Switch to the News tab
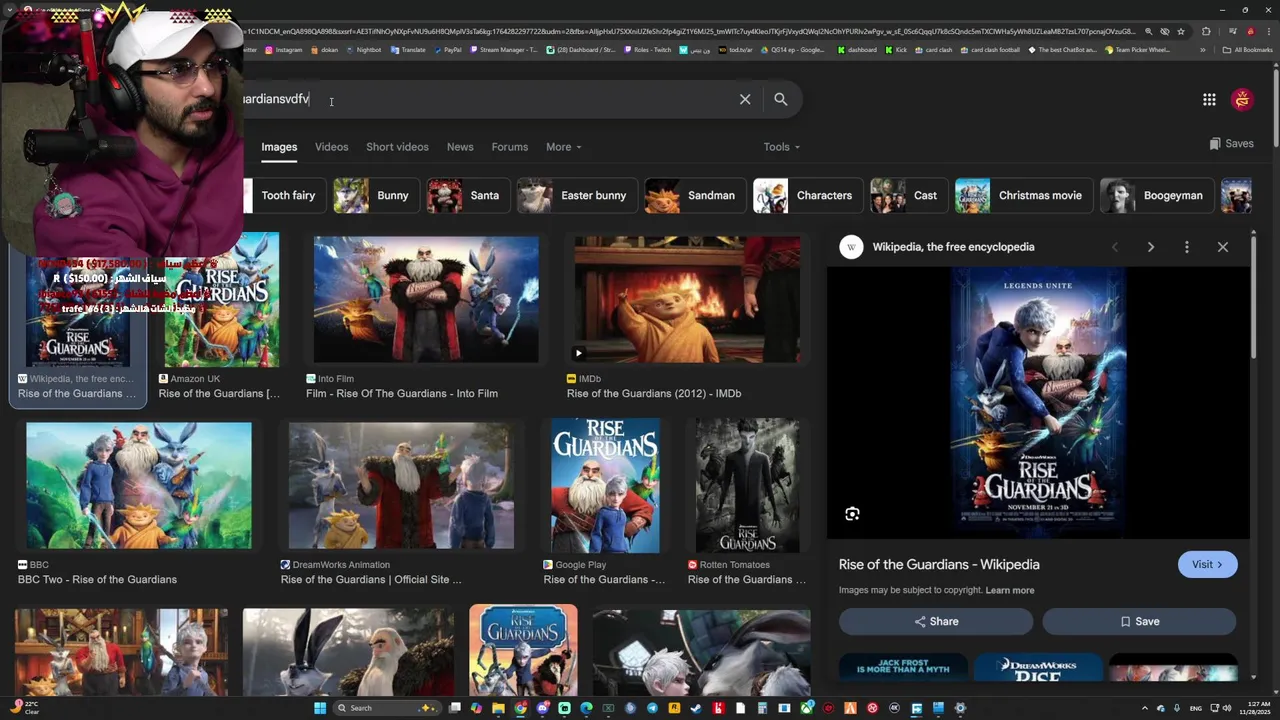 click(460, 147)
